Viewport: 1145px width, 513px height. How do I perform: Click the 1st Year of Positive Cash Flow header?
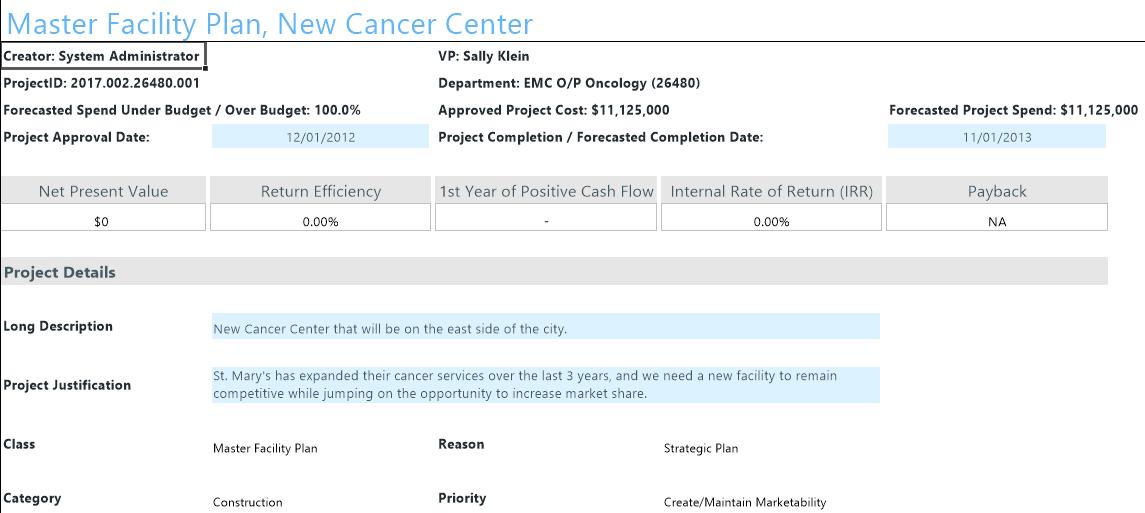click(546, 191)
